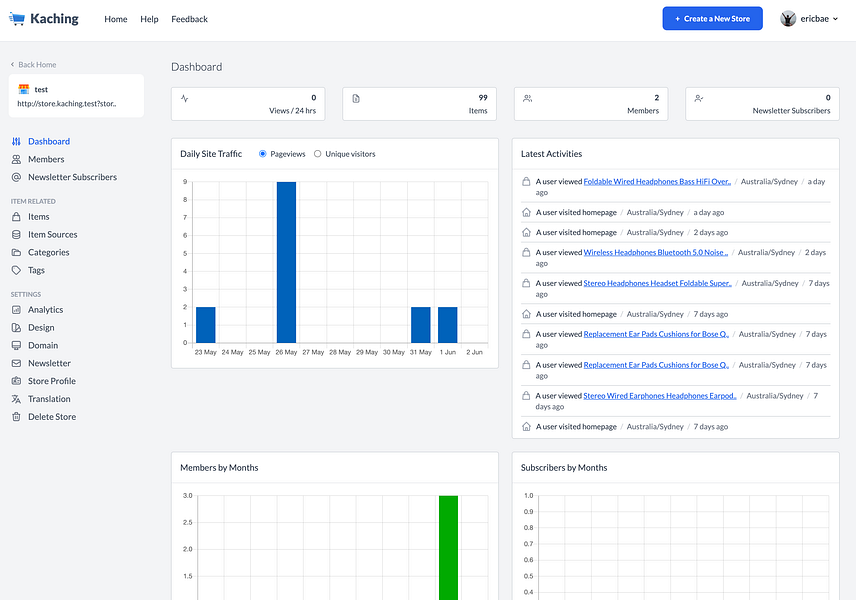The image size is (856, 600).
Task: Click the 99 Items stat card
Action: (x=419, y=104)
